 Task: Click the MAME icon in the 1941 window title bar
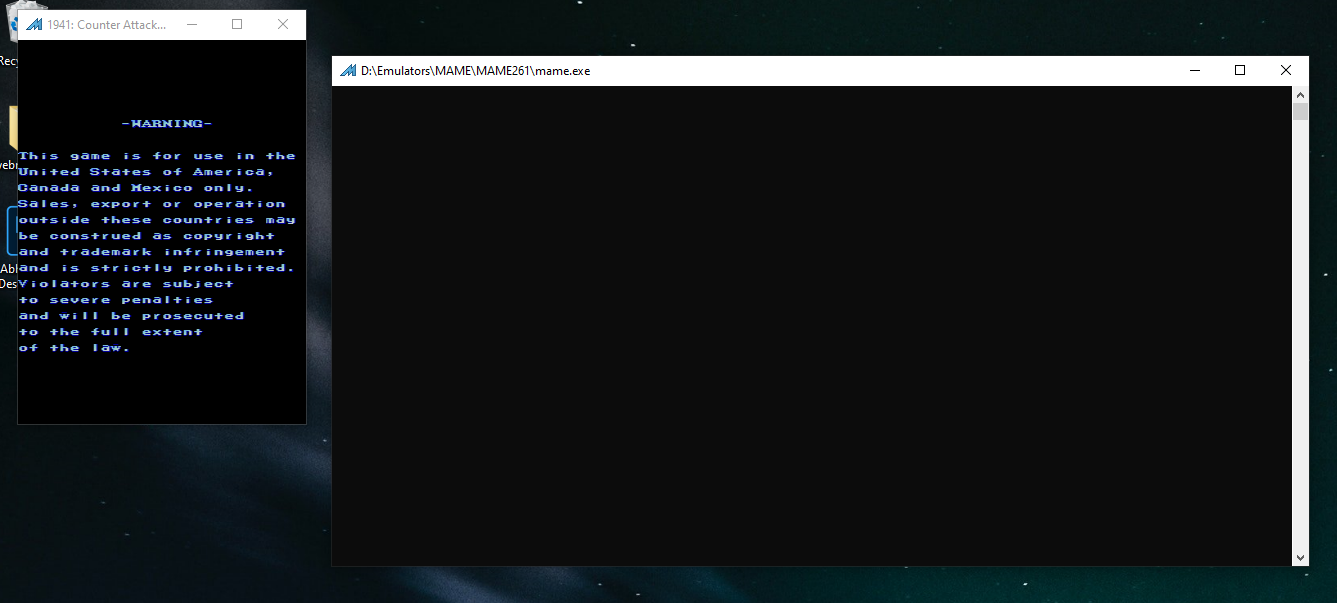tap(34, 25)
